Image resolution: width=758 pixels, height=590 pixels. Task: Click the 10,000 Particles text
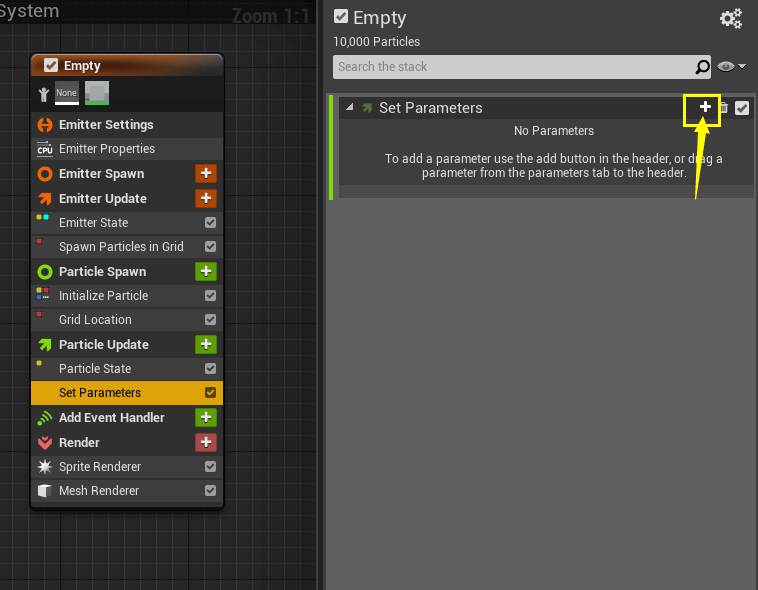click(x=377, y=42)
